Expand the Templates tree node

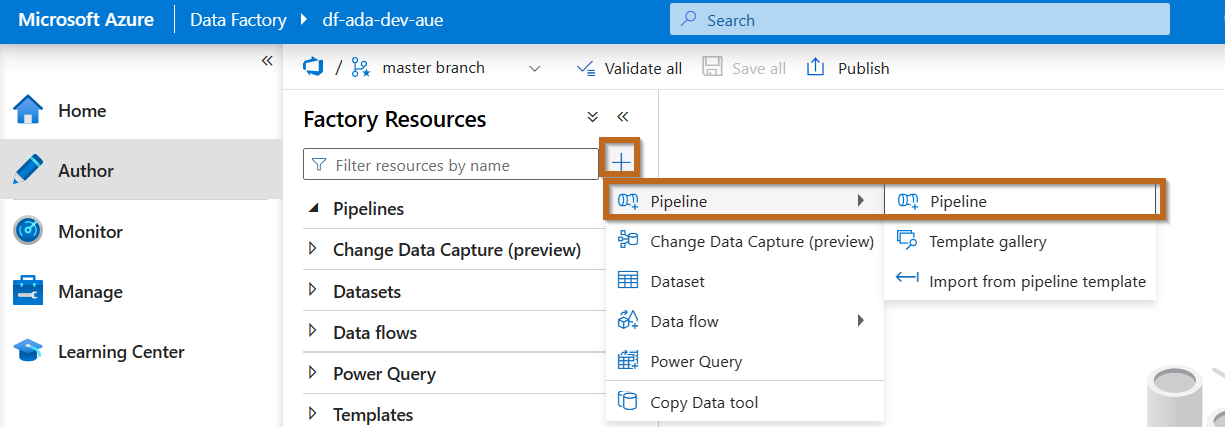[x=313, y=413]
